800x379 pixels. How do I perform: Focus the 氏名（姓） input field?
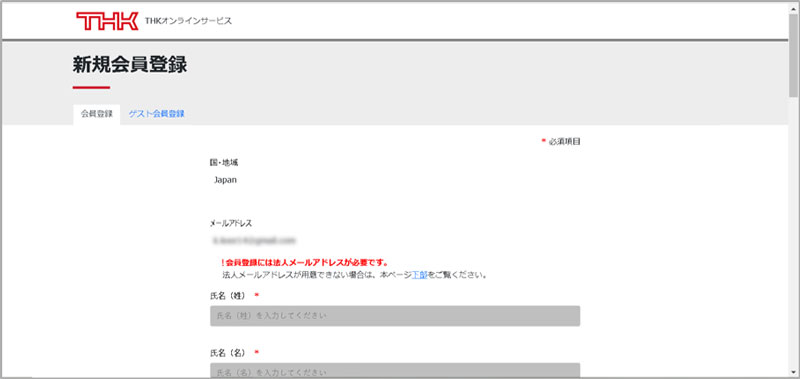point(395,316)
